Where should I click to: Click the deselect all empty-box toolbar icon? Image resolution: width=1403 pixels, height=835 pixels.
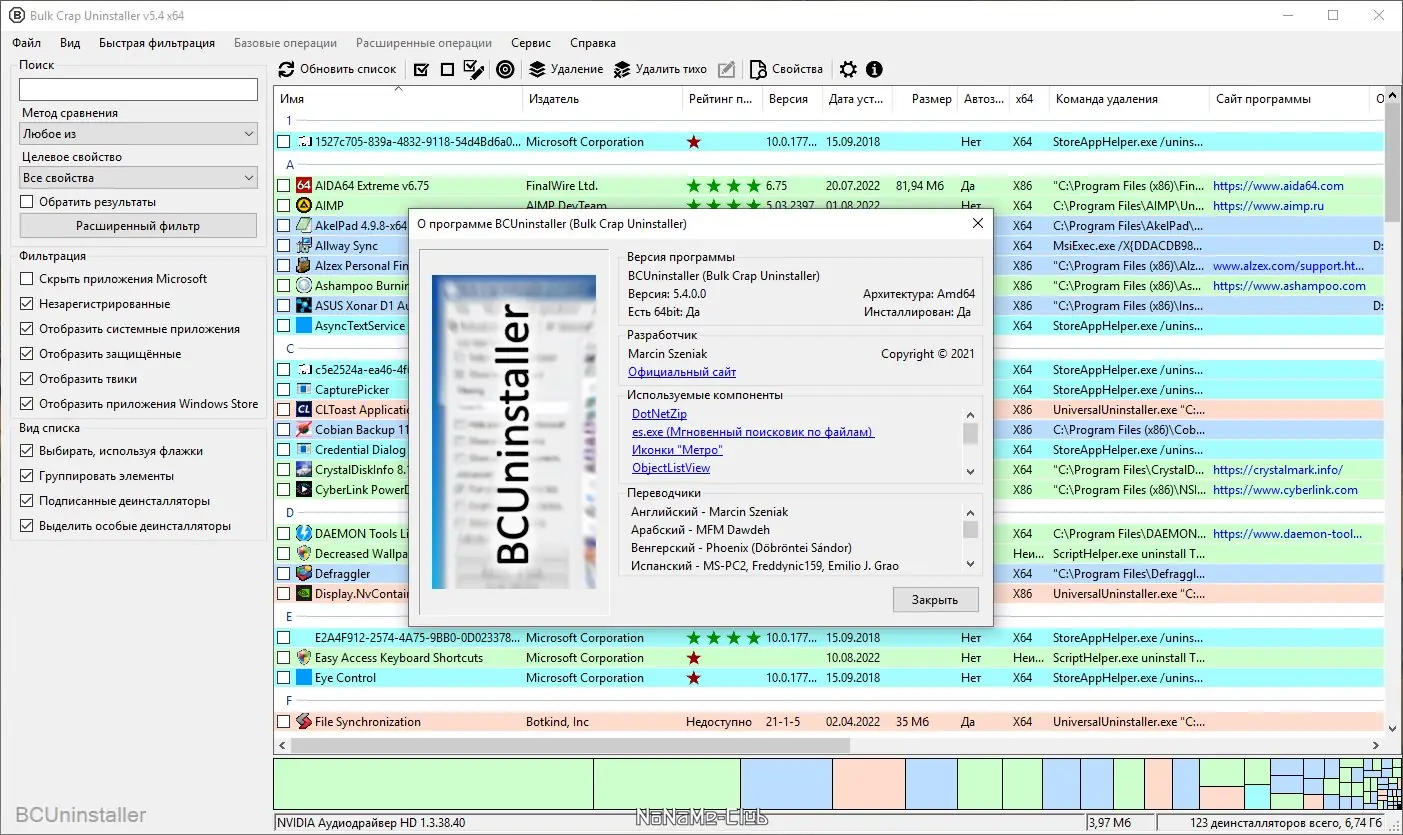pos(447,69)
